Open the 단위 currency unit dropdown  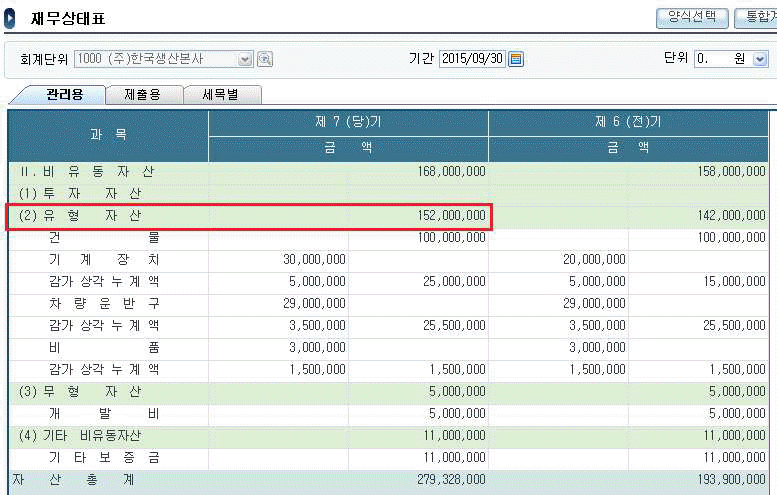point(759,59)
